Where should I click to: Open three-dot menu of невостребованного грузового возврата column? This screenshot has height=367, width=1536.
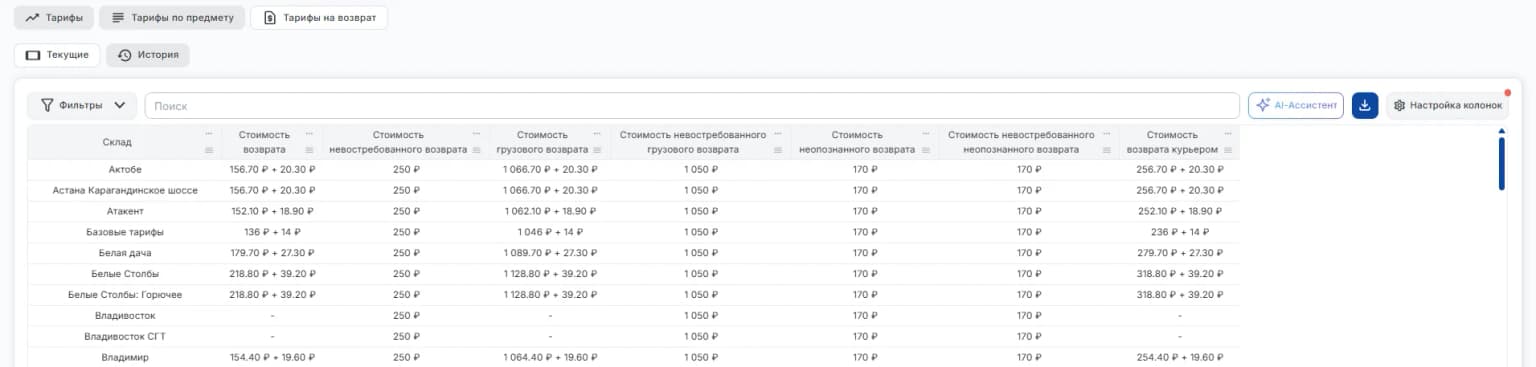pos(778,133)
